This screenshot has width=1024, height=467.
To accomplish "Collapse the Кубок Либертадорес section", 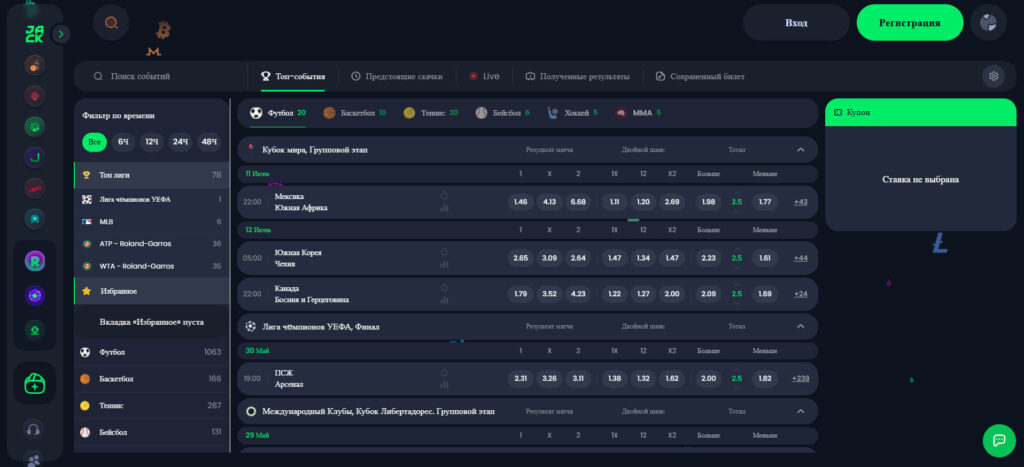I will 801,411.
